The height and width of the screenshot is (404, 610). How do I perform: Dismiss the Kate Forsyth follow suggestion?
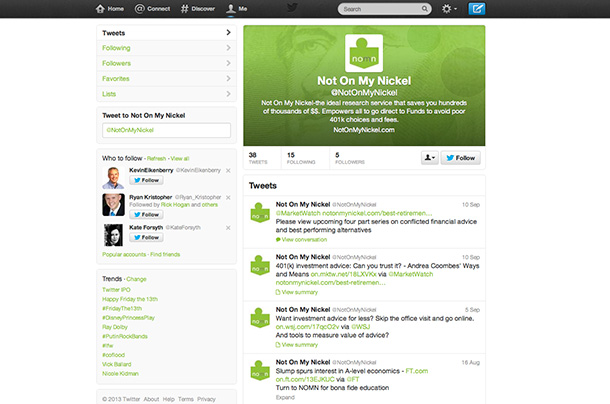pyautogui.click(x=228, y=227)
